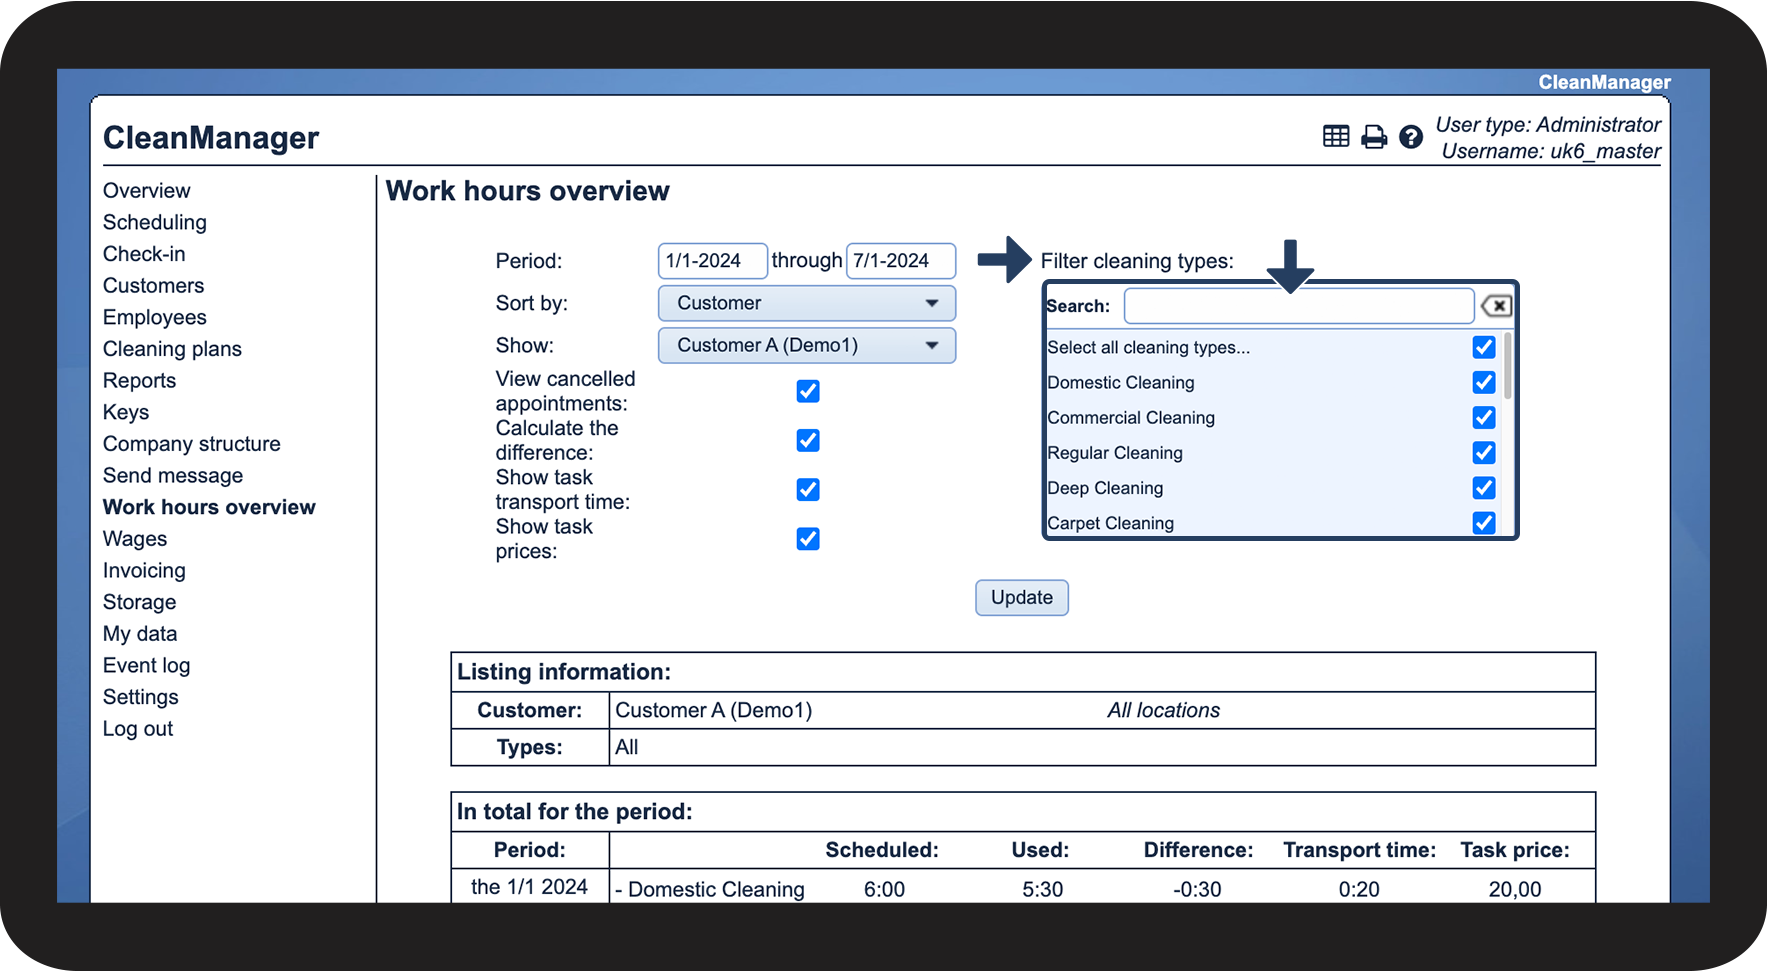Viewport: 1767px width, 971px height.
Task: Open Scheduling from the sidebar
Action: [x=155, y=222]
